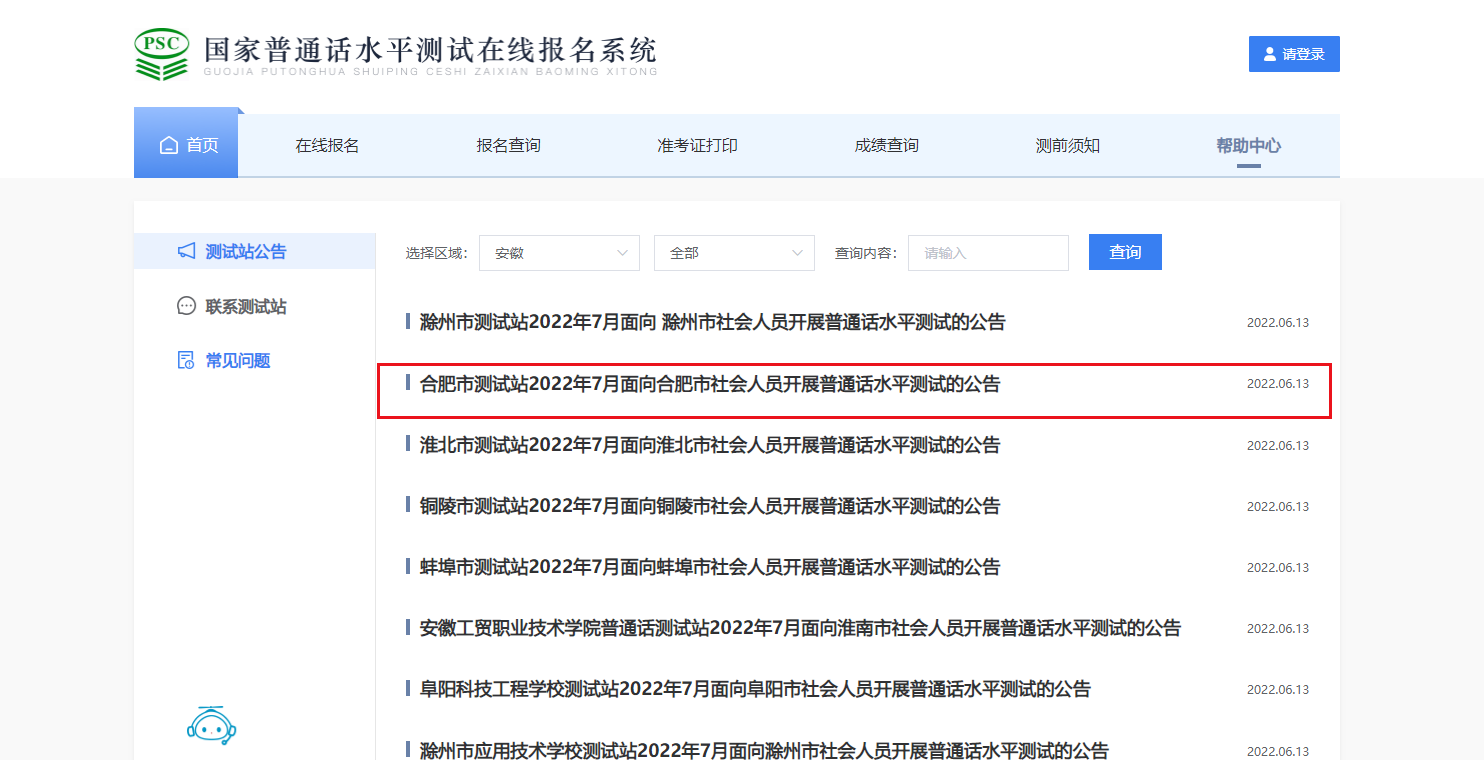Click the home icon in 首页 tab
Image resolution: width=1484 pixels, height=760 pixels.
(x=169, y=146)
